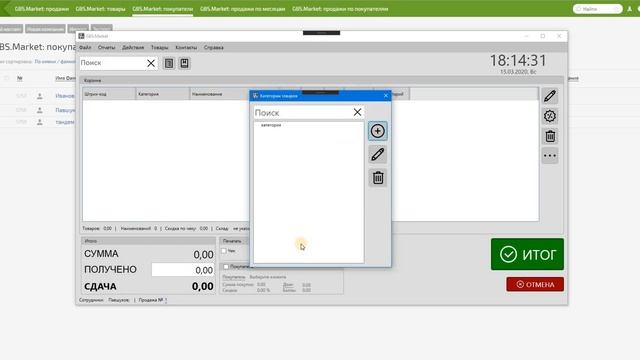Delete the category with the dialog's trash icon
Image resolution: width=640 pixels, height=360 pixels.
(378, 178)
